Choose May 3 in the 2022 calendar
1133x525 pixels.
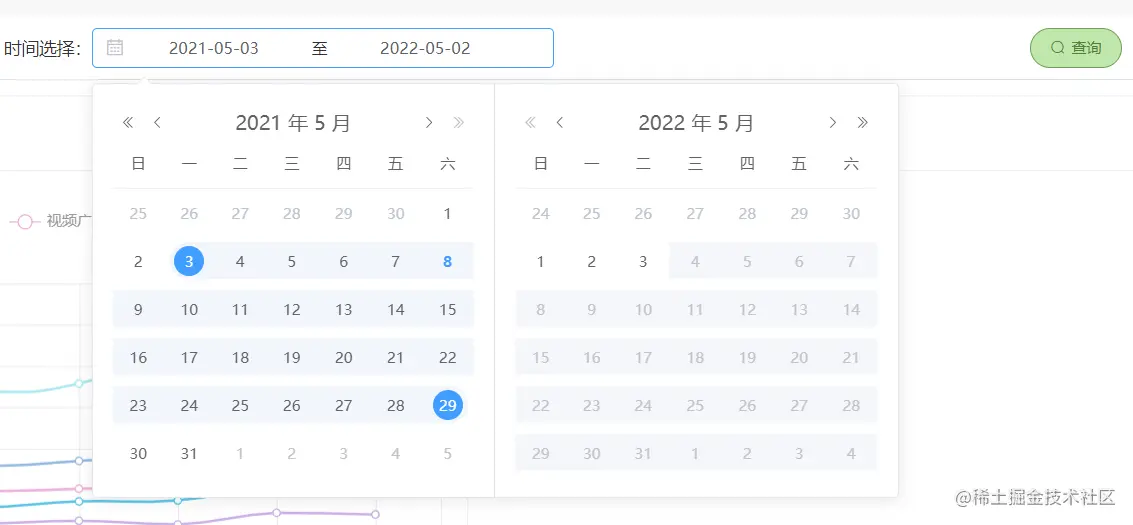(x=643, y=262)
